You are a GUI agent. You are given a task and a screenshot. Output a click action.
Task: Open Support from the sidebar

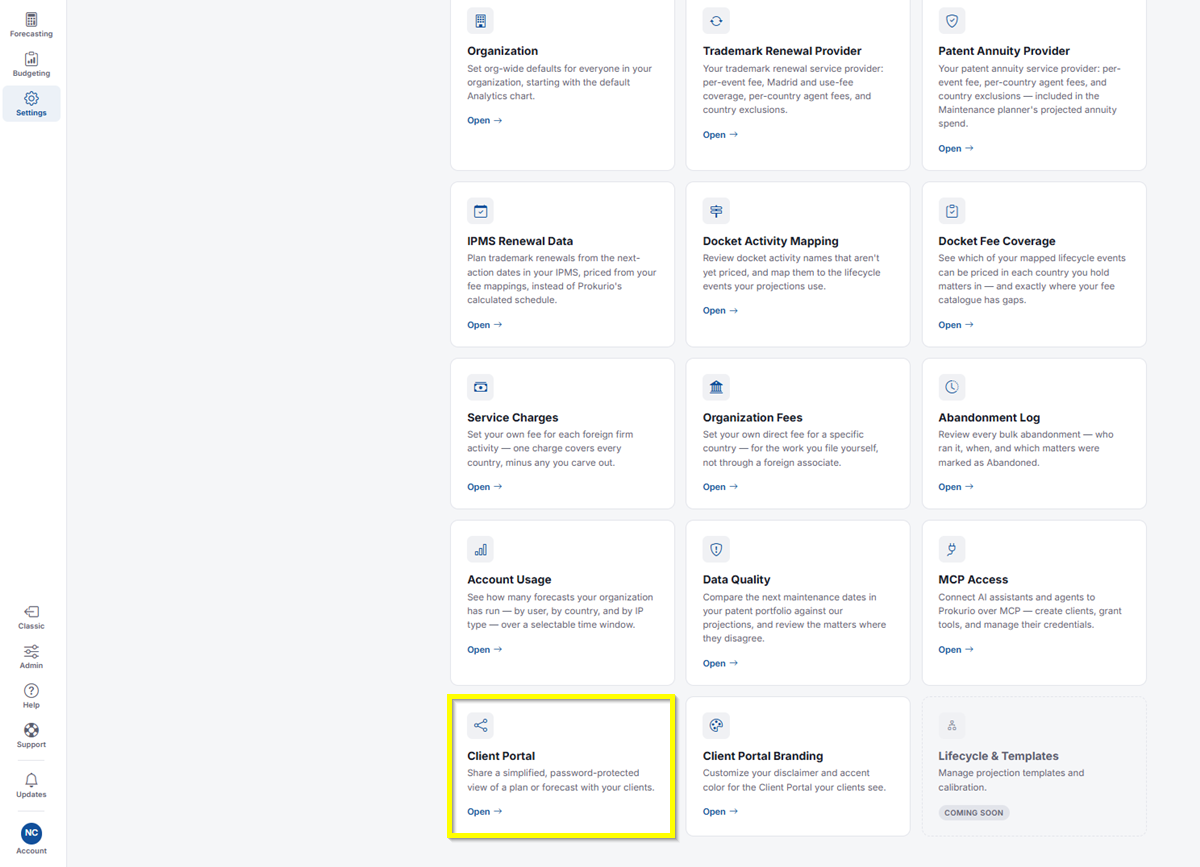coord(31,736)
